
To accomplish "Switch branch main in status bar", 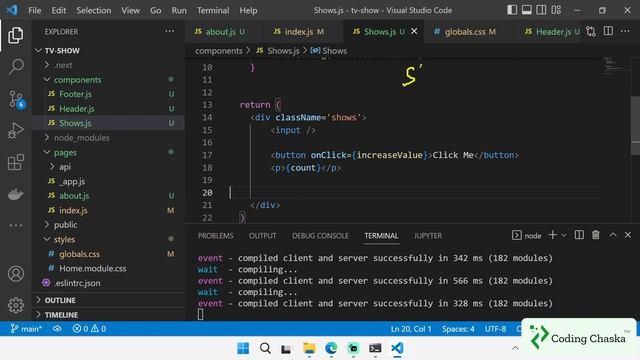I will pyautogui.click(x=26, y=329).
